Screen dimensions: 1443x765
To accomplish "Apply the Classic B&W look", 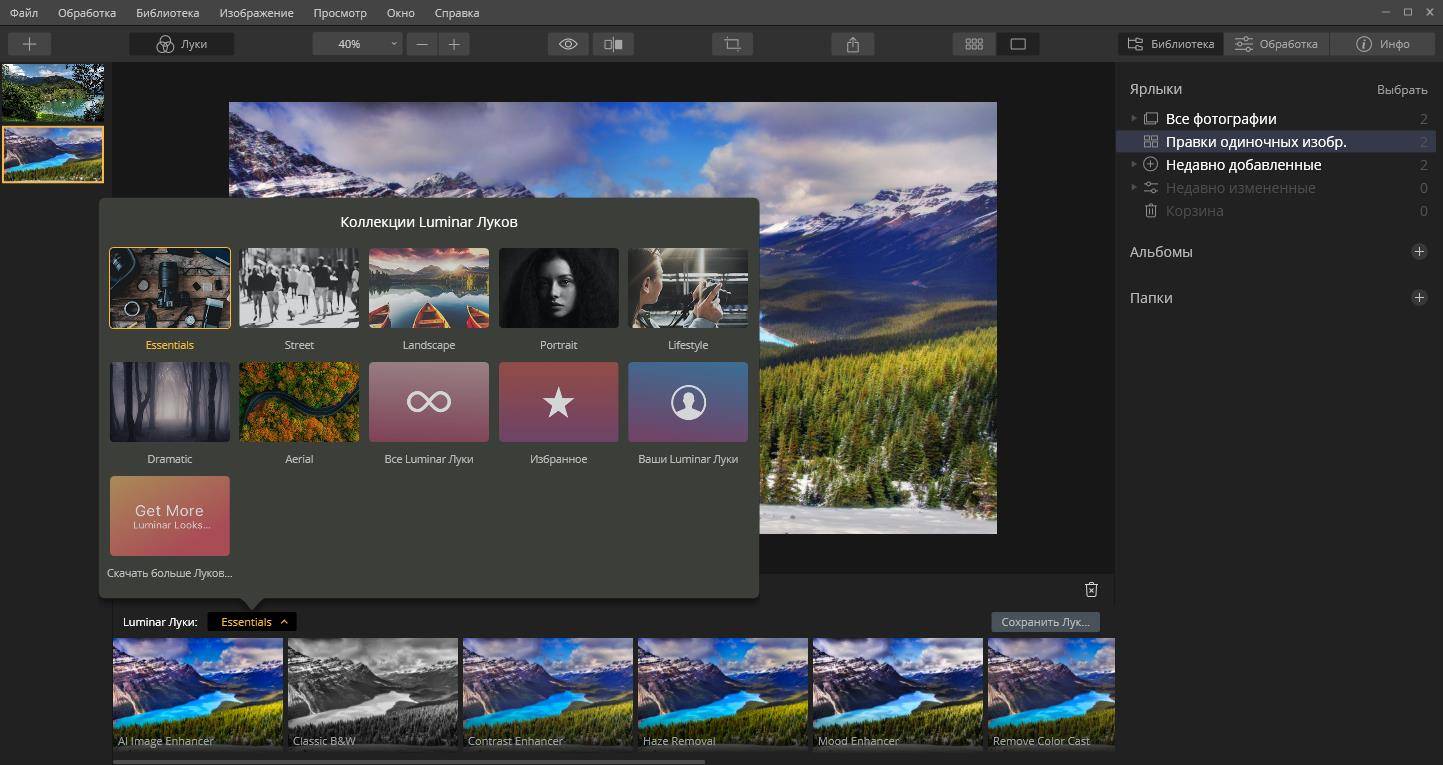I will pos(373,693).
